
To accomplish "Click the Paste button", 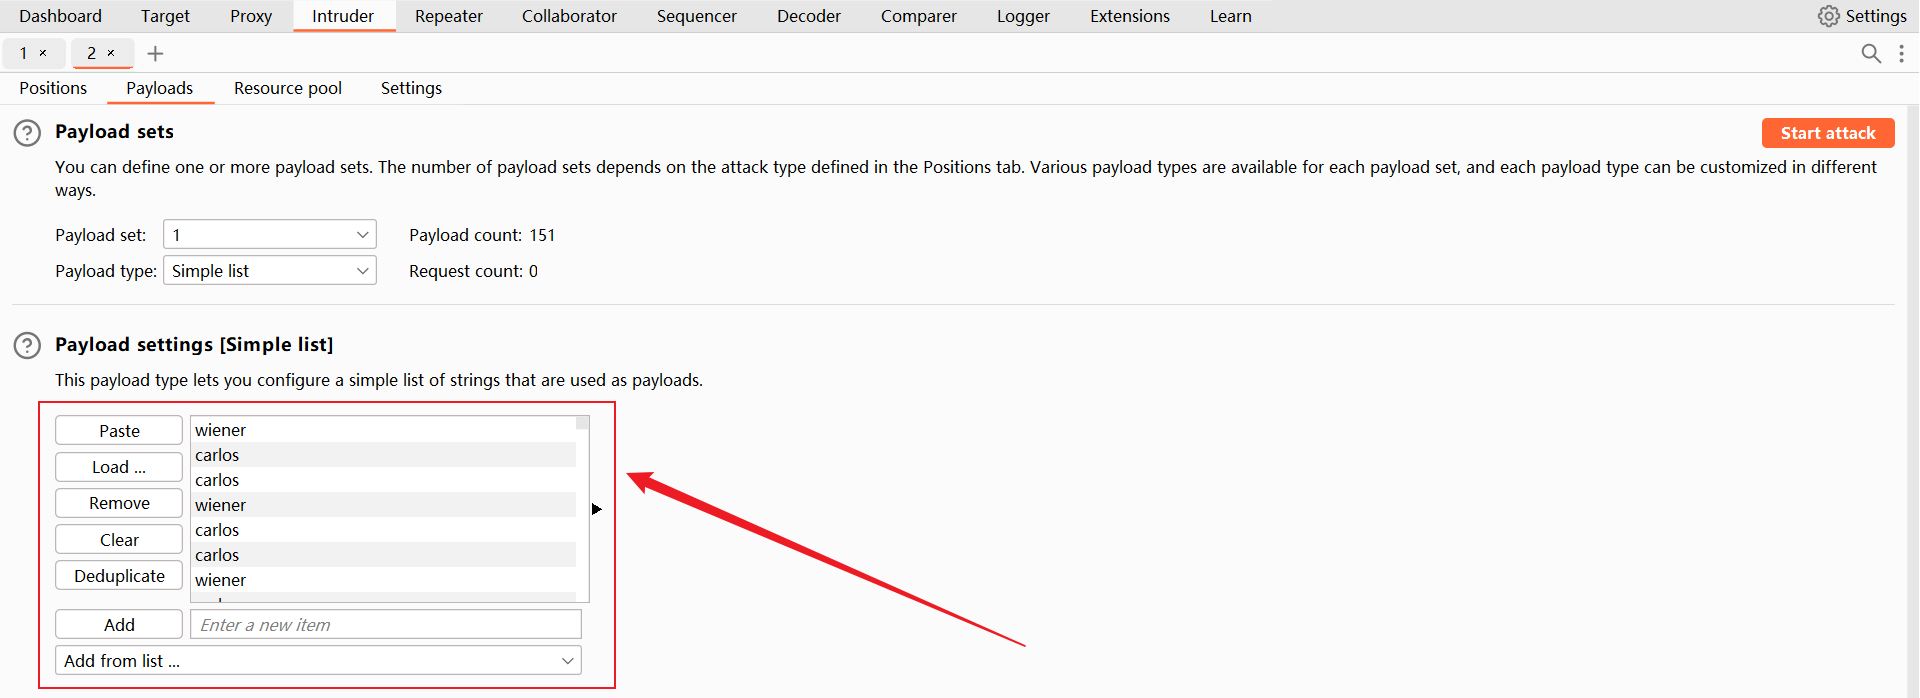I will (x=119, y=431).
